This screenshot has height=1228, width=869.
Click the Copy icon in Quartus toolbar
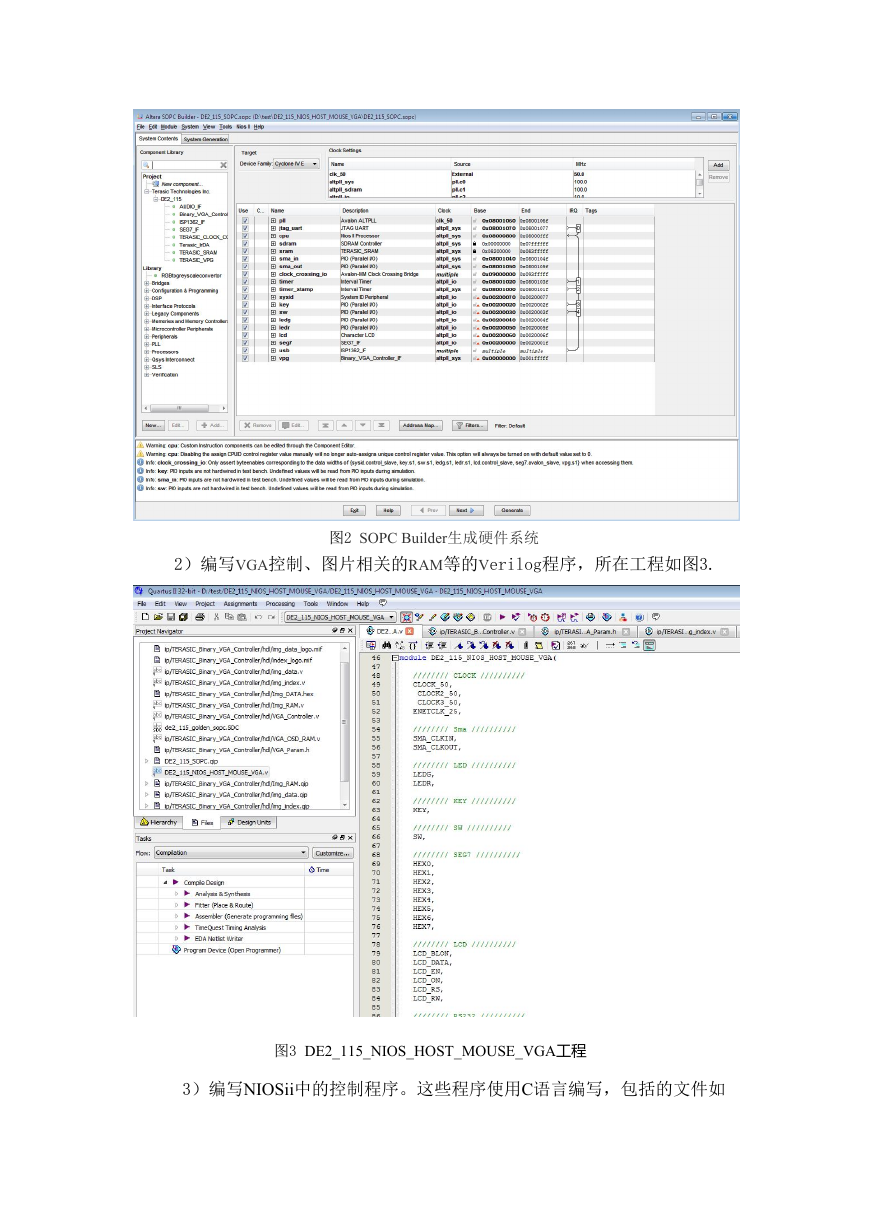[x=228, y=617]
